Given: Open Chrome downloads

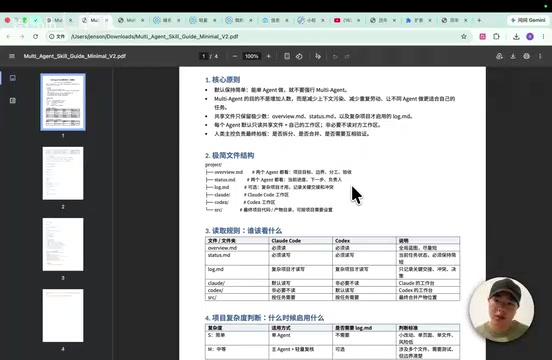Looking at the screenshot, I should (516, 36).
